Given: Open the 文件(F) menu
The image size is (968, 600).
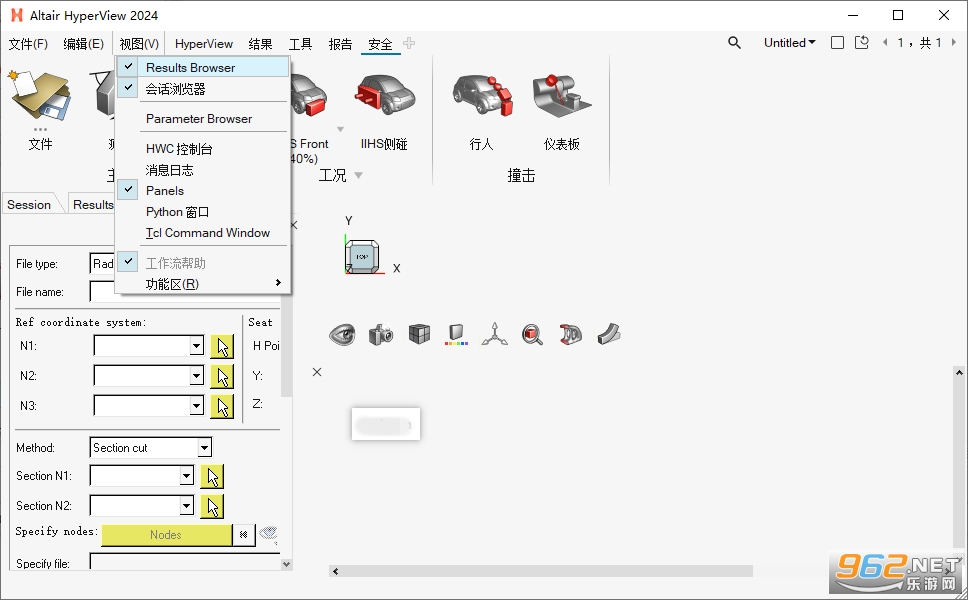Looking at the screenshot, I should click(28, 44).
